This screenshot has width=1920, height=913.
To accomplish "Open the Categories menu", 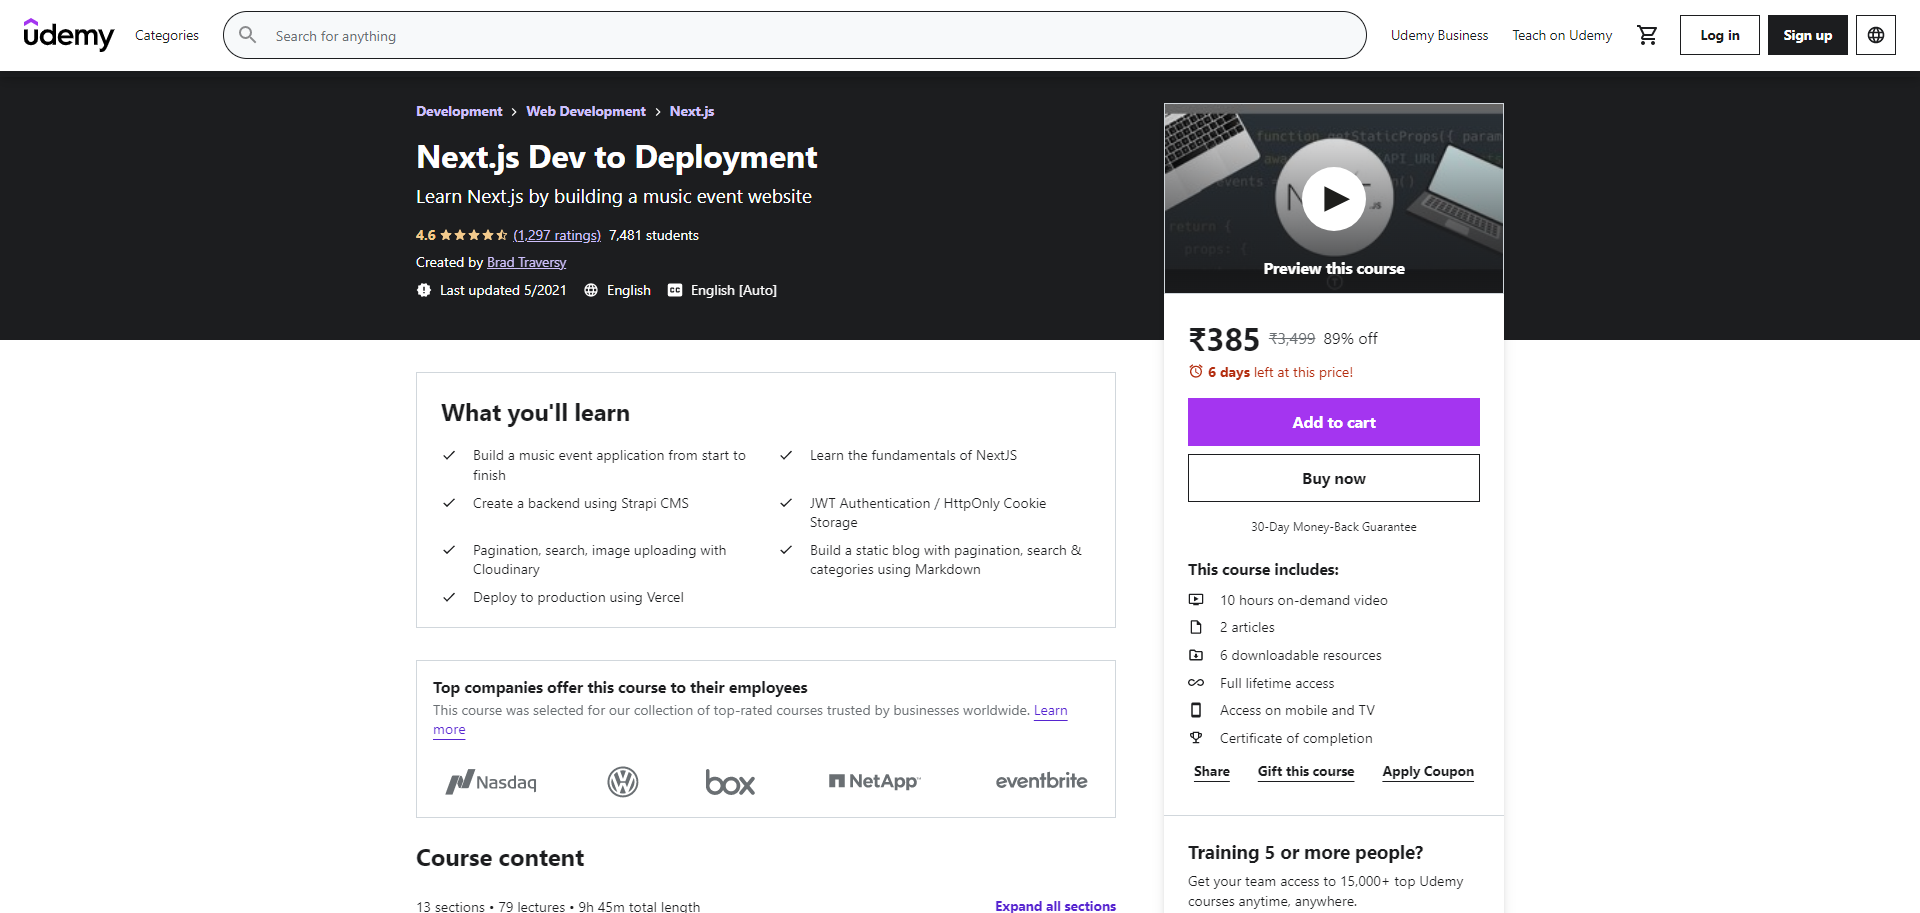I will (x=167, y=35).
